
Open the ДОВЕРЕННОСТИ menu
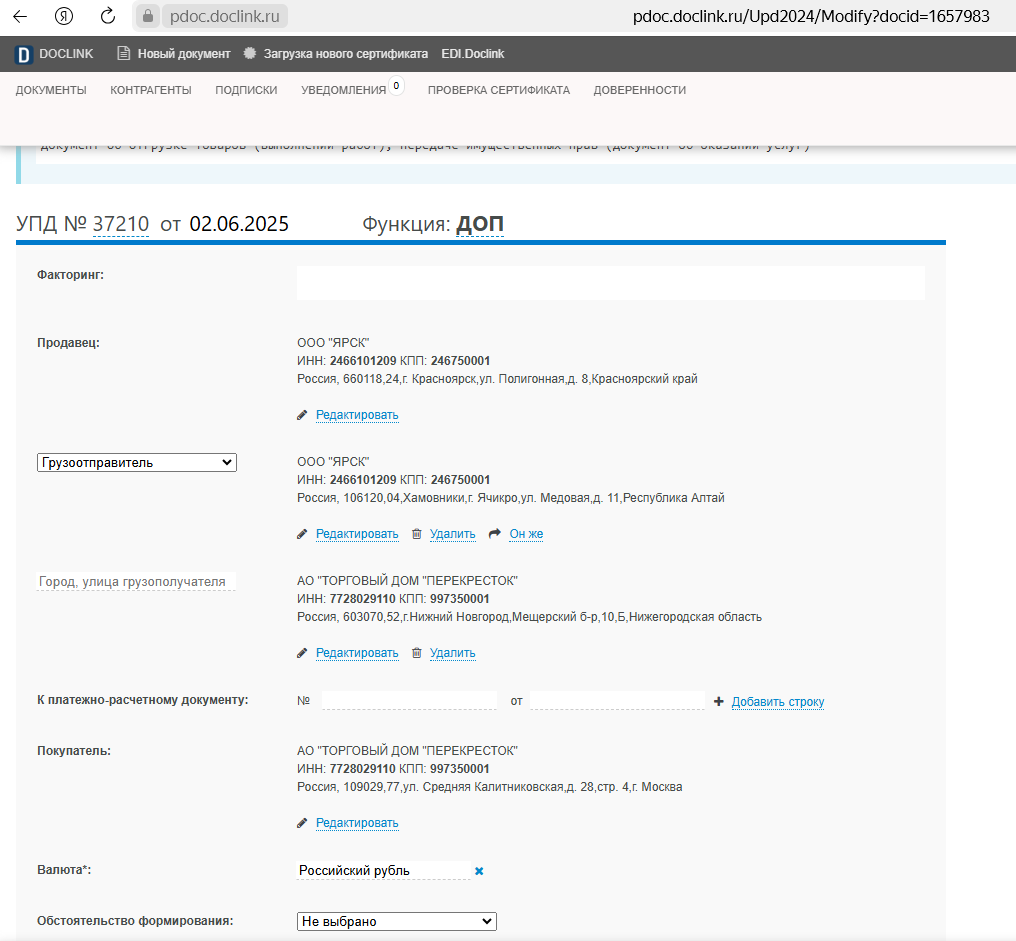(x=640, y=91)
